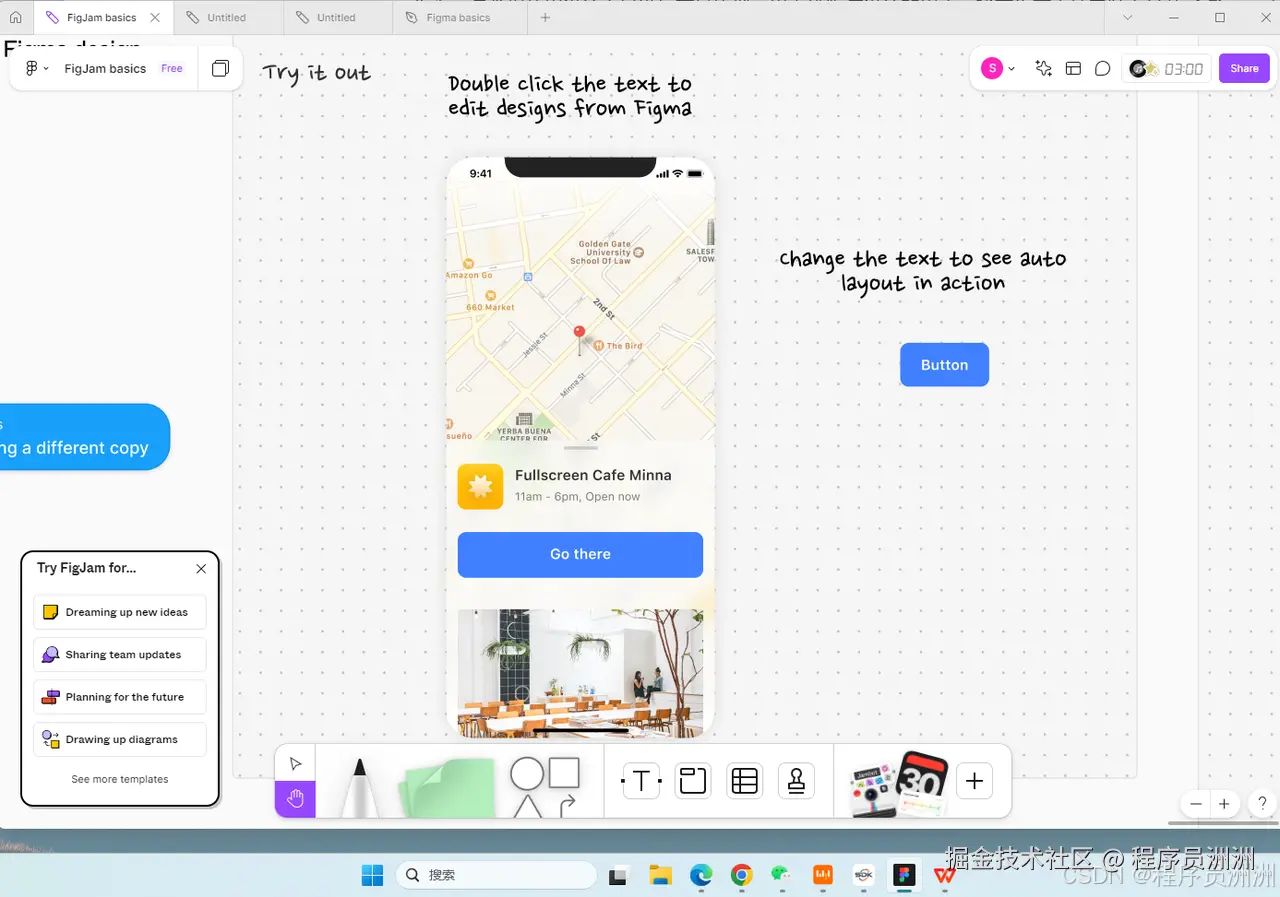Select the Section tool
The width and height of the screenshot is (1280, 897).
[693, 781]
